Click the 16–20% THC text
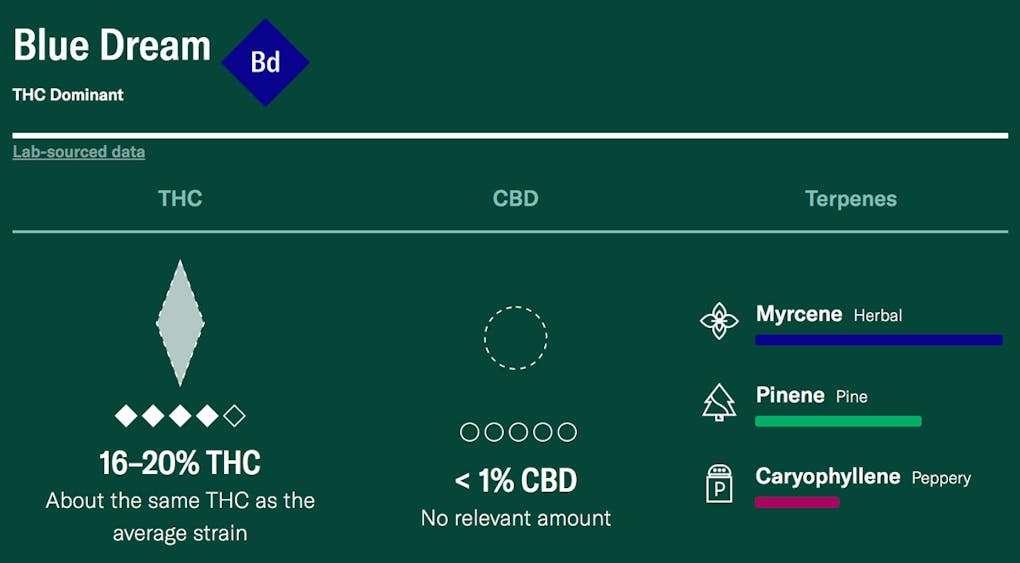Viewport: 1020px width, 563px height. (x=180, y=463)
